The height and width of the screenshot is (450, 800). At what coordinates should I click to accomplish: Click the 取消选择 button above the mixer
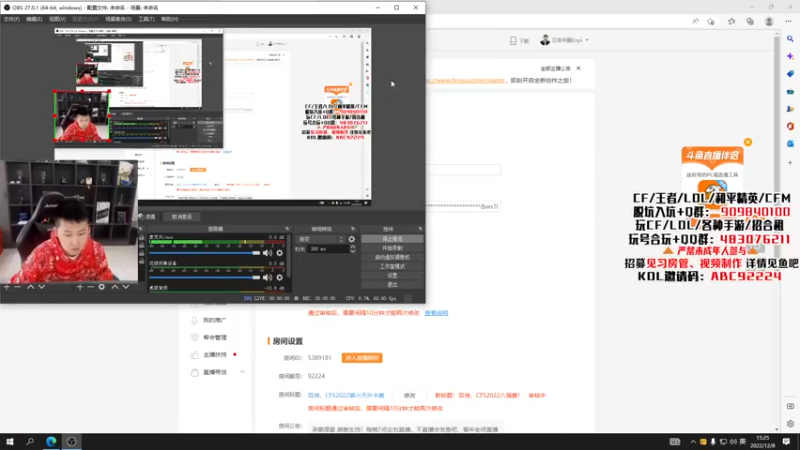coord(182,217)
